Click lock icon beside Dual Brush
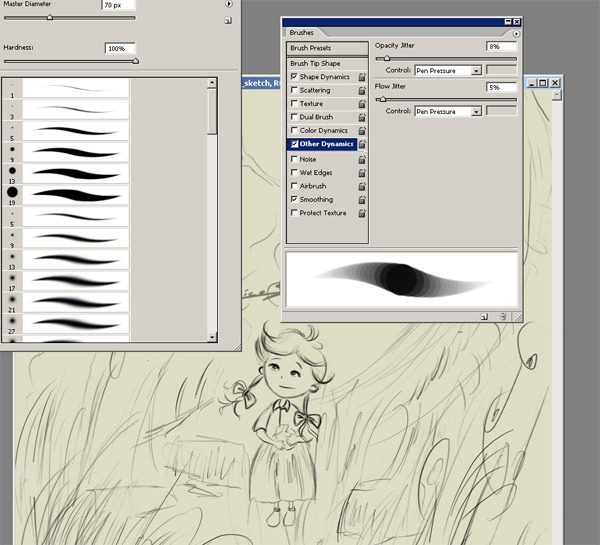Viewport: 600px width, 545px height. [362, 117]
